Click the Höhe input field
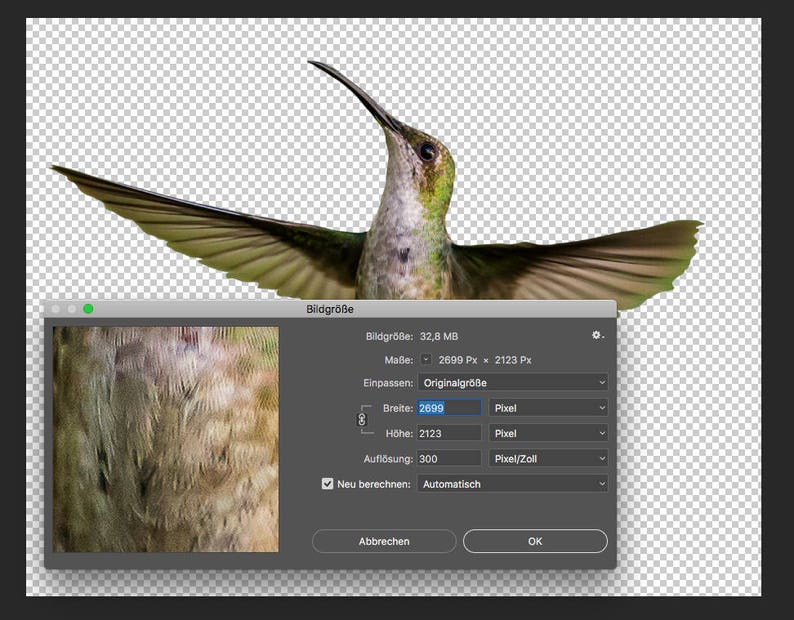Image resolution: width=794 pixels, height=620 pixels. (449, 433)
